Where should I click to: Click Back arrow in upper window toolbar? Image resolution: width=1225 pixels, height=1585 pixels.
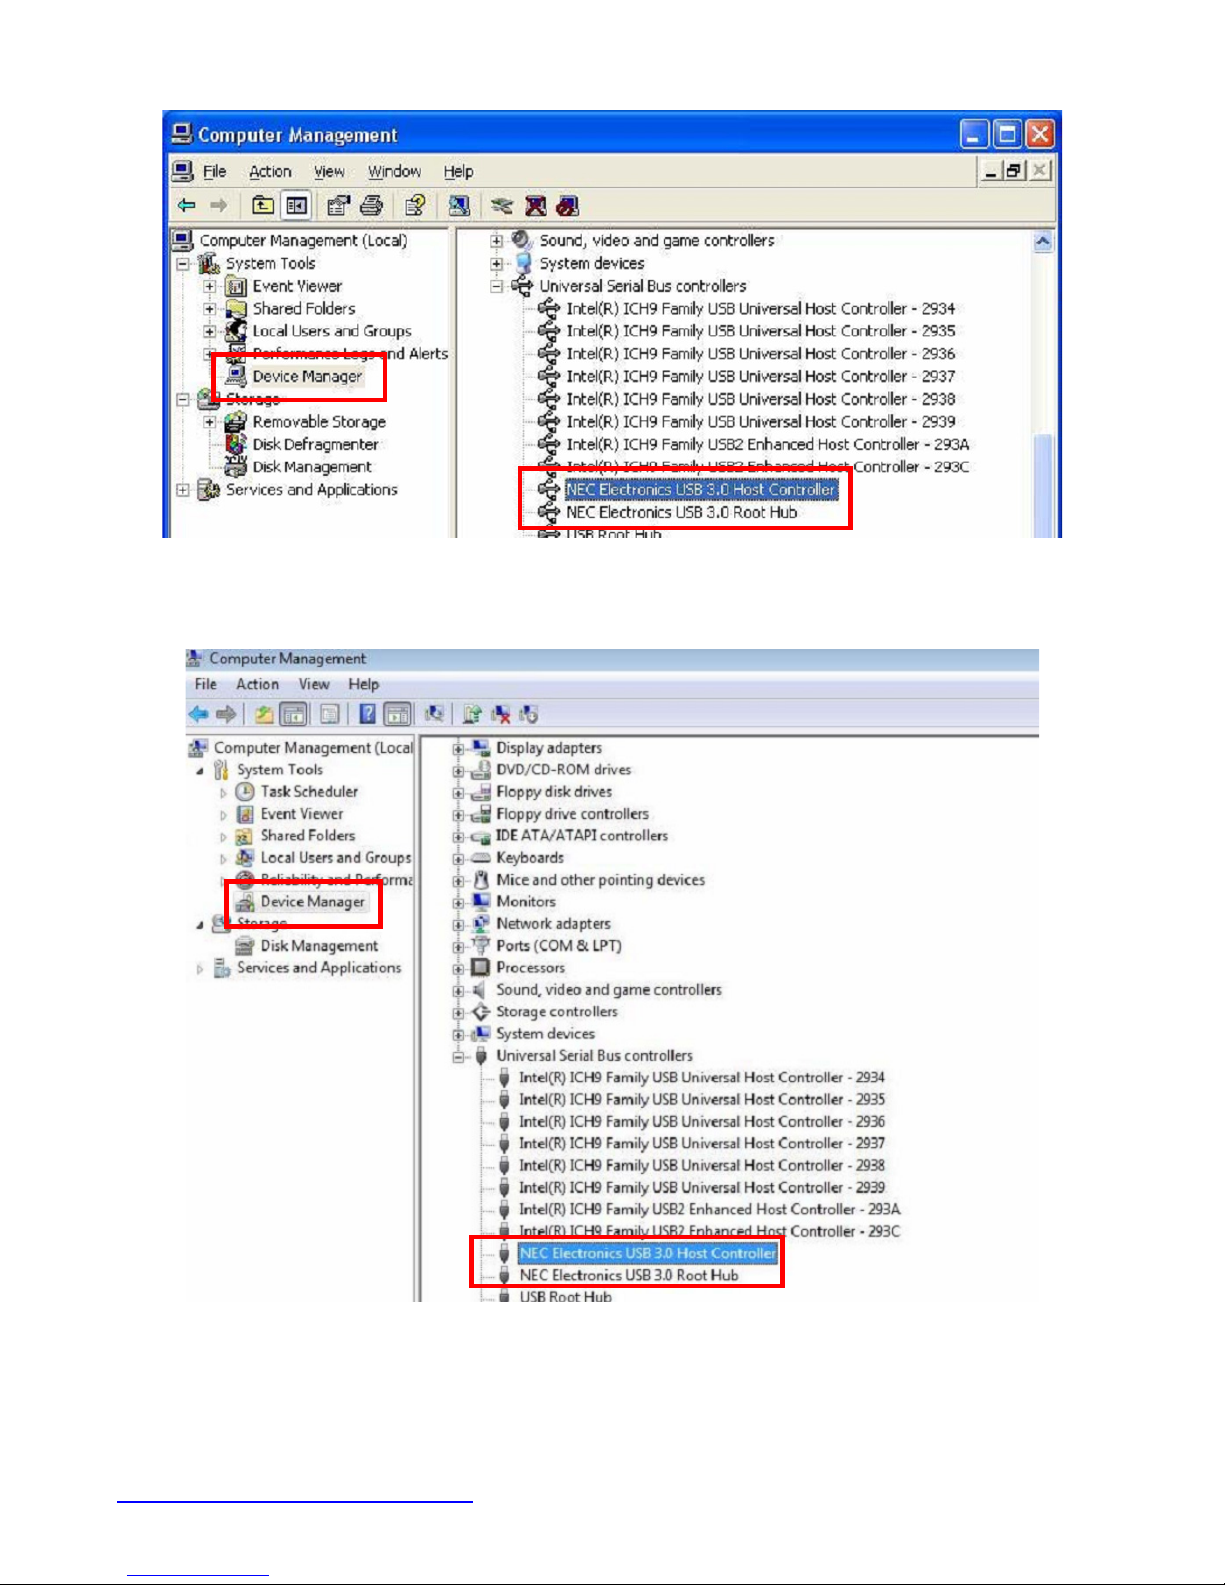(x=187, y=206)
